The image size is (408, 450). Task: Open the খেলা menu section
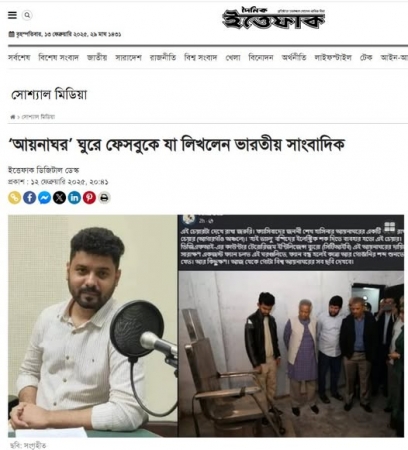click(x=233, y=58)
